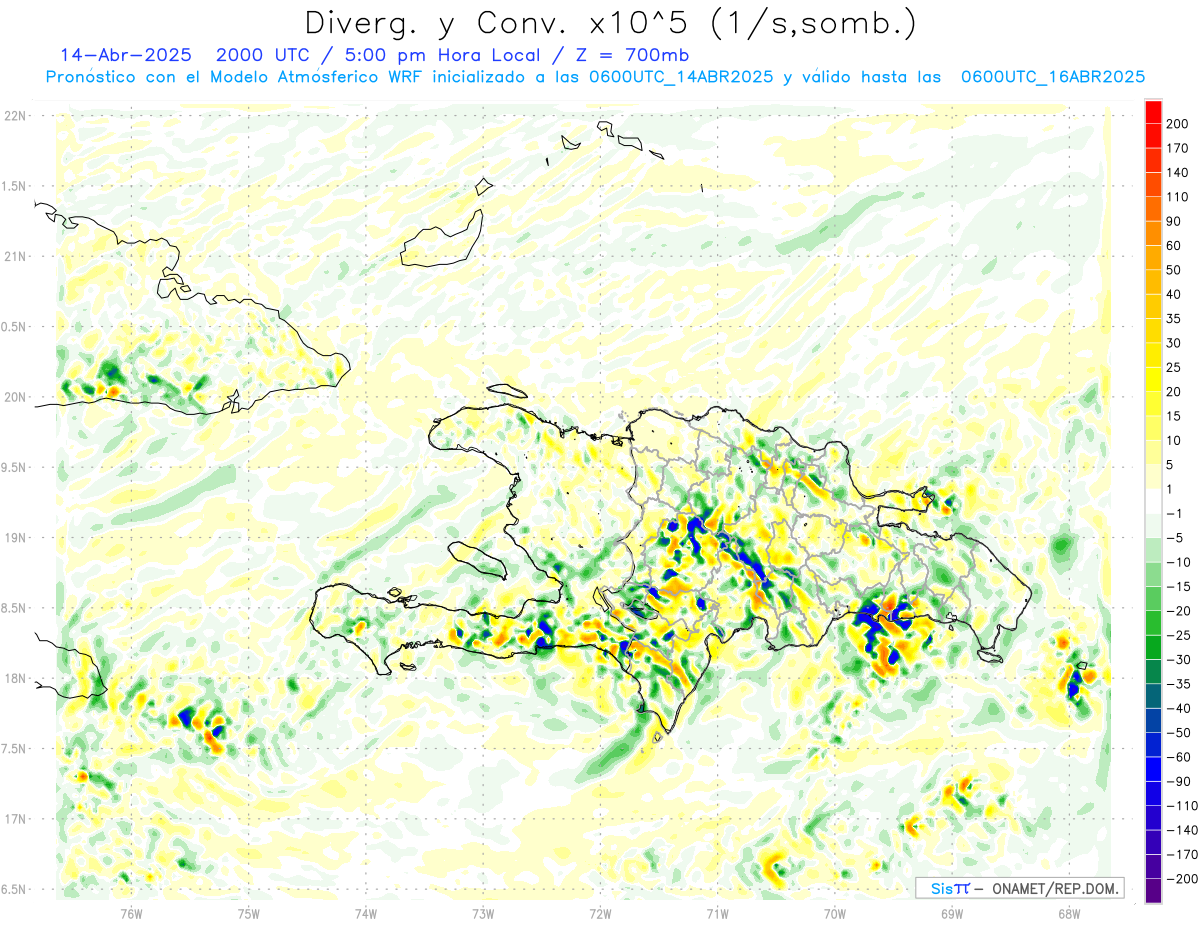The image size is (1200, 927).
Task: Click the title 'Diverg. y Conv. x10^5 (1/s,somb.)'
Action: [610, 22]
